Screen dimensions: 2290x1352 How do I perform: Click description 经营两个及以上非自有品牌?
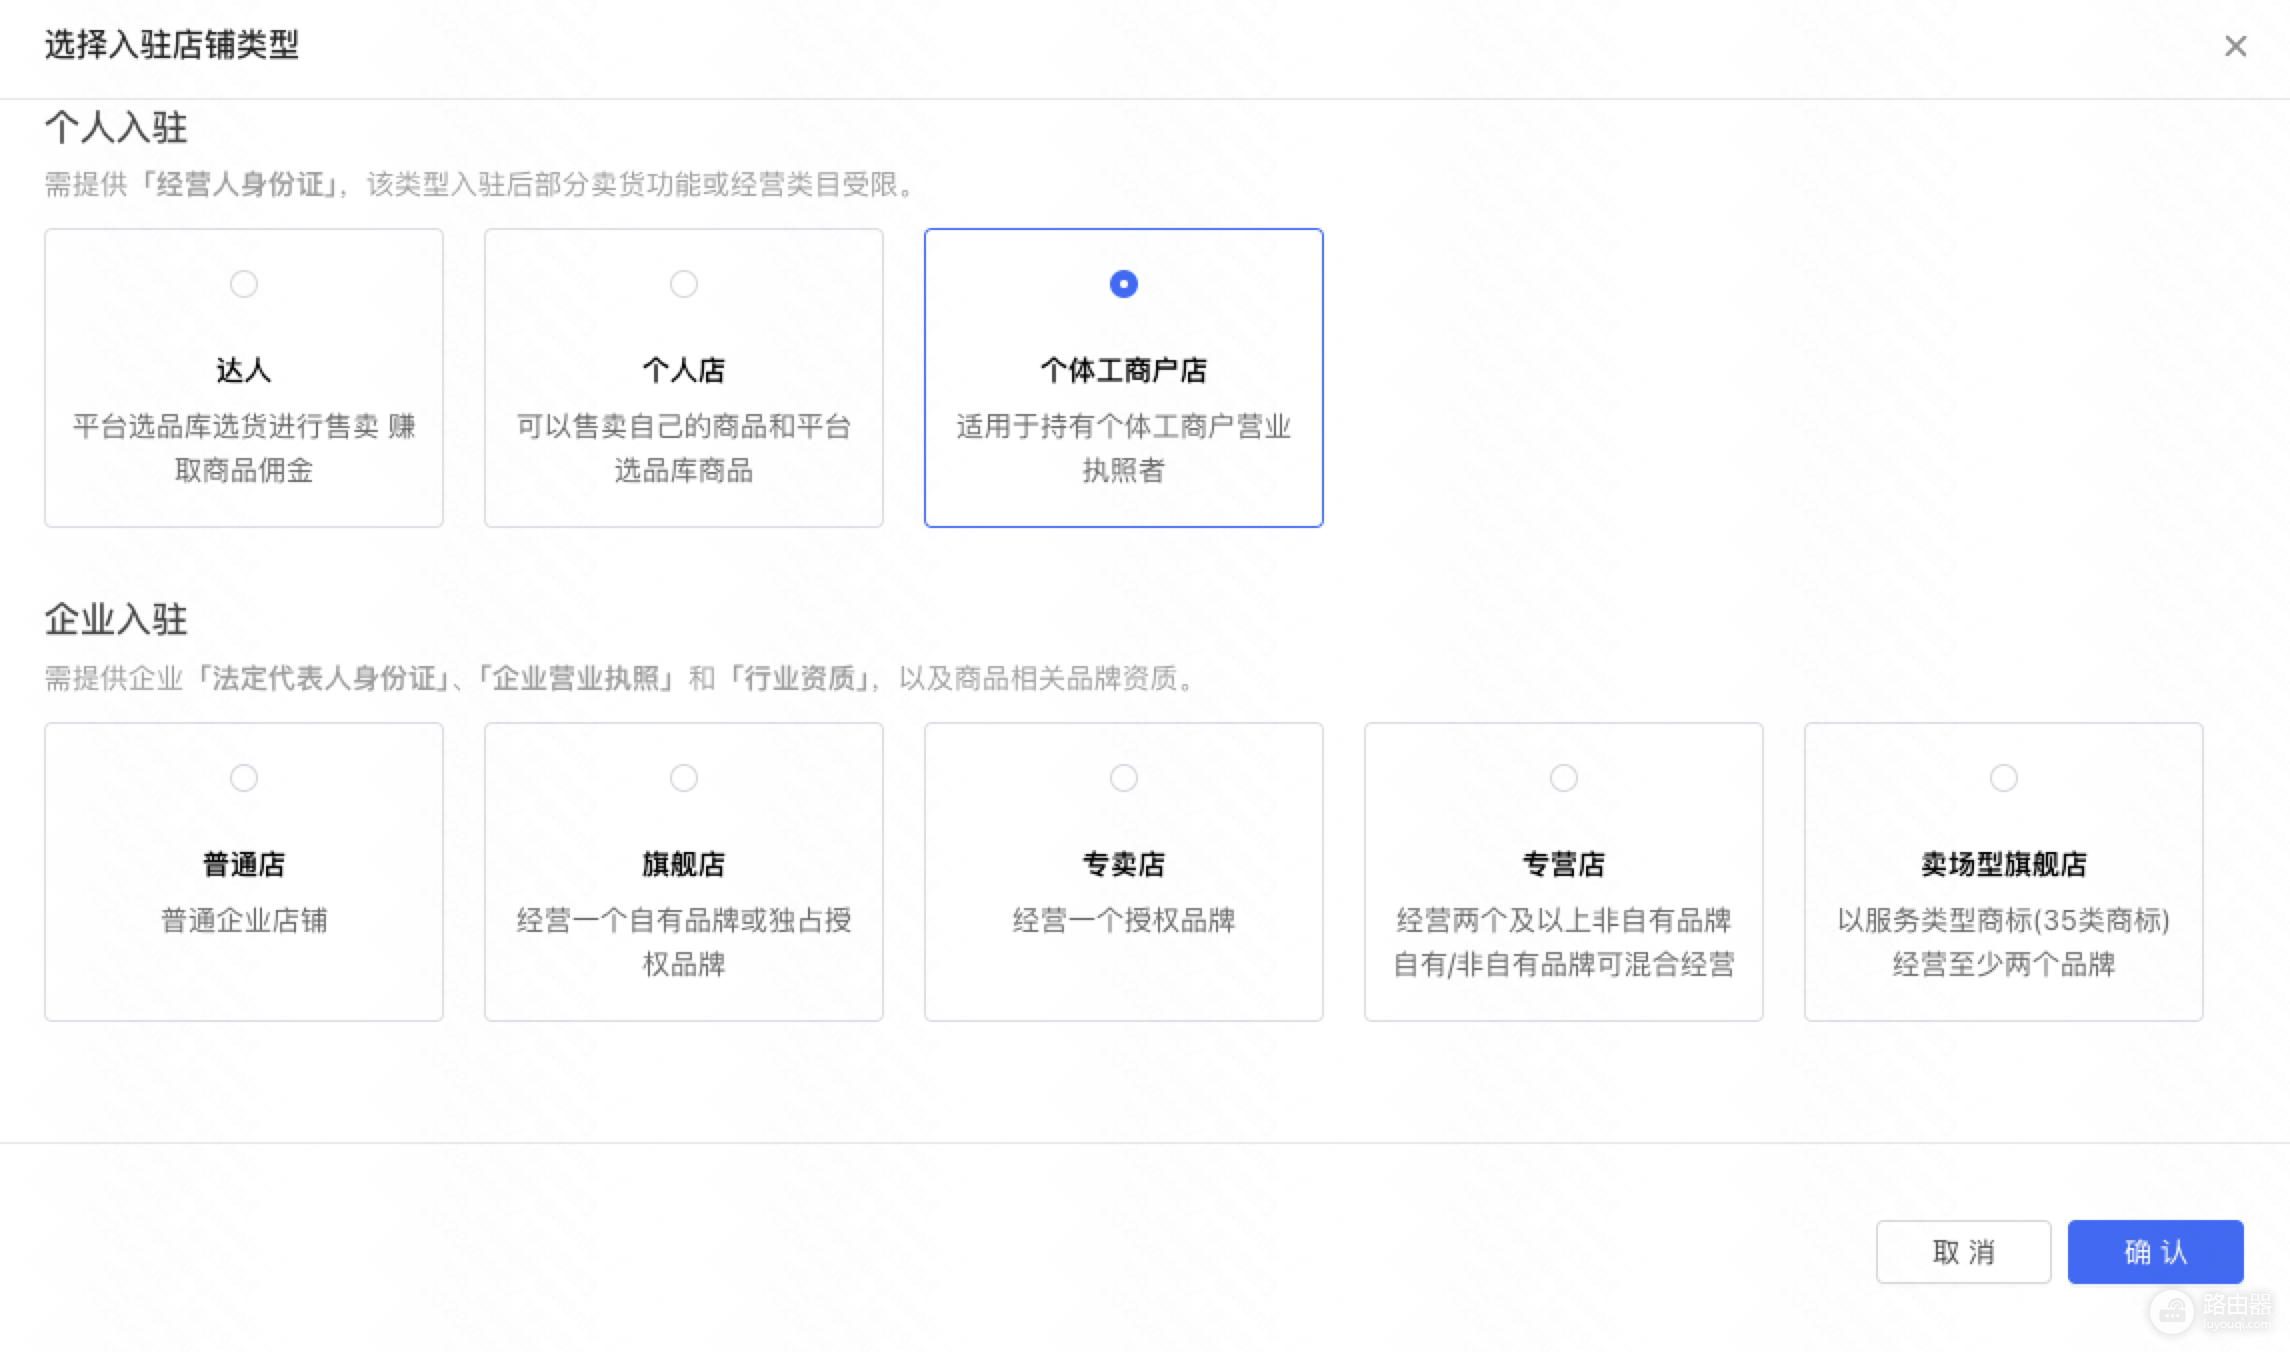click(x=1564, y=920)
